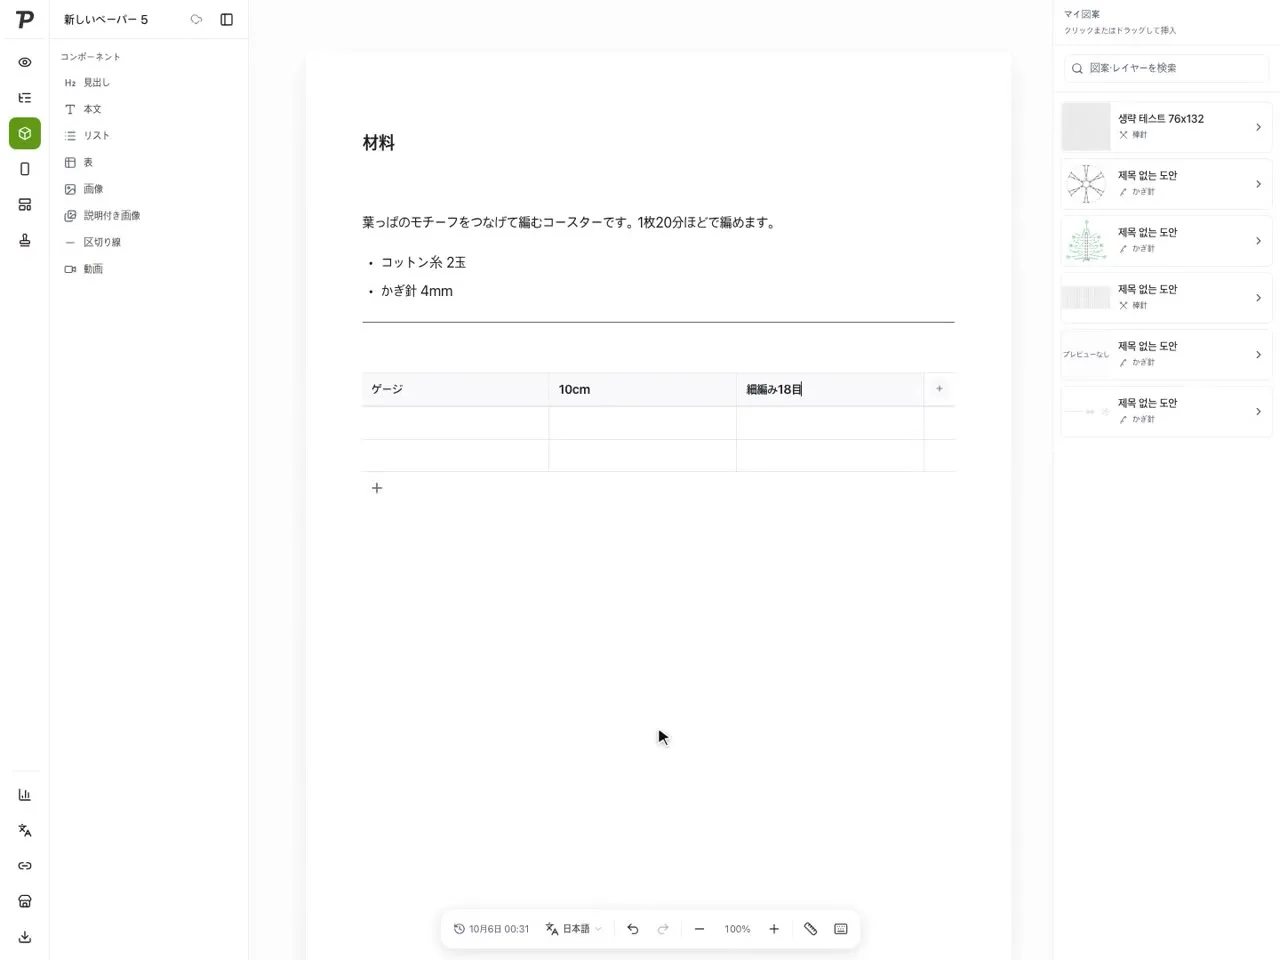This screenshot has height=960, width=1280.
Task: Open the keyboard shortcuts icon
Action: pyautogui.click(x=841, y=929)
